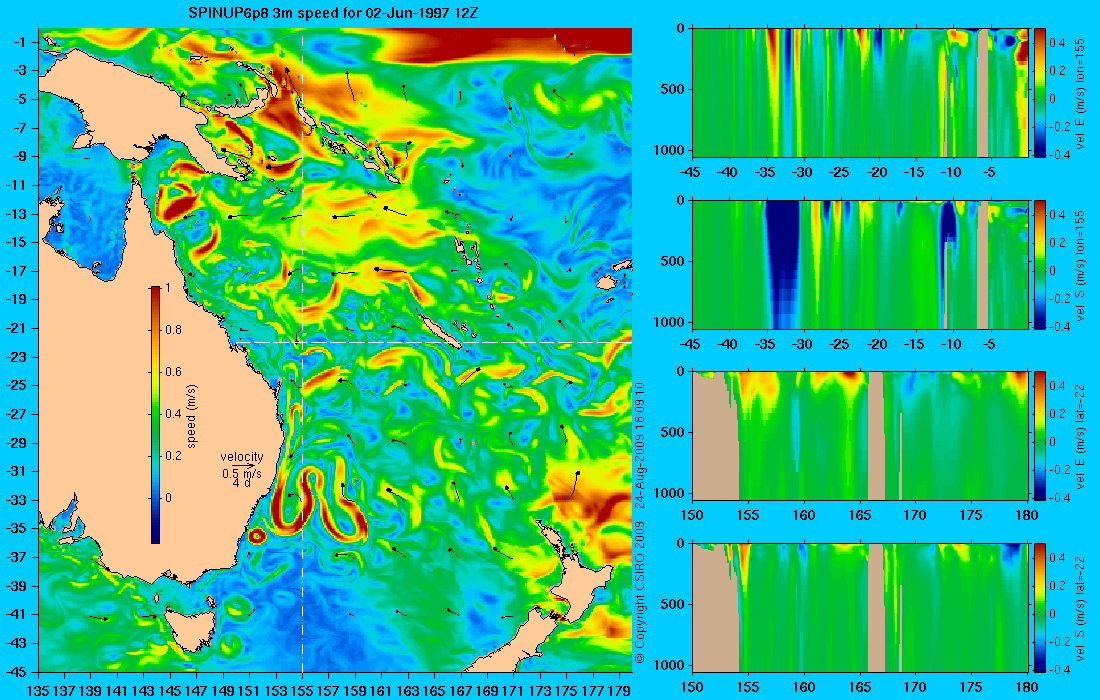Click the '24-Aug-2009 18:09:10' timestamp text
1100x700 pixels.
(639, 444)
